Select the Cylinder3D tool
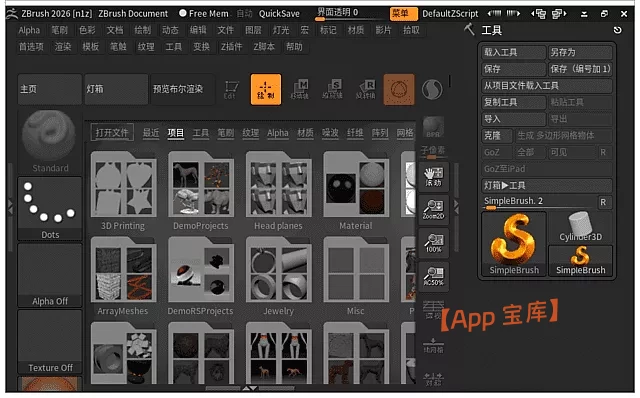Image resolution: width=640 pixels, height=398 pixels. click(580, 227)
